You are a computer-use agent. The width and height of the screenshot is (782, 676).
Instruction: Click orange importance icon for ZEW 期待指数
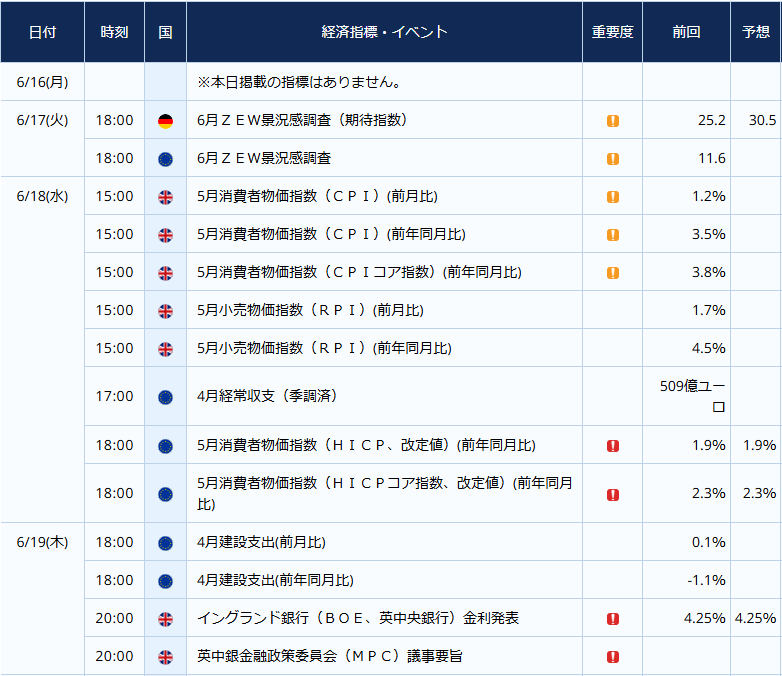click(612, 121)
